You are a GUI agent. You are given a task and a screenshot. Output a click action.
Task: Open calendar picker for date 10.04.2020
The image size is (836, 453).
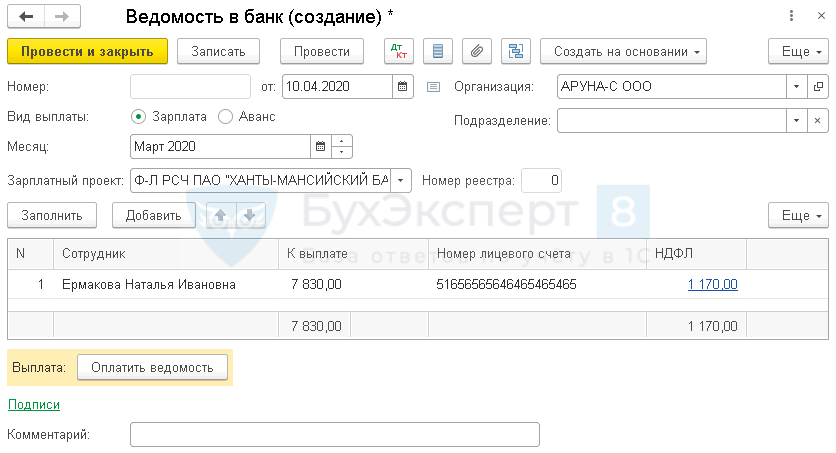[403, 86]
